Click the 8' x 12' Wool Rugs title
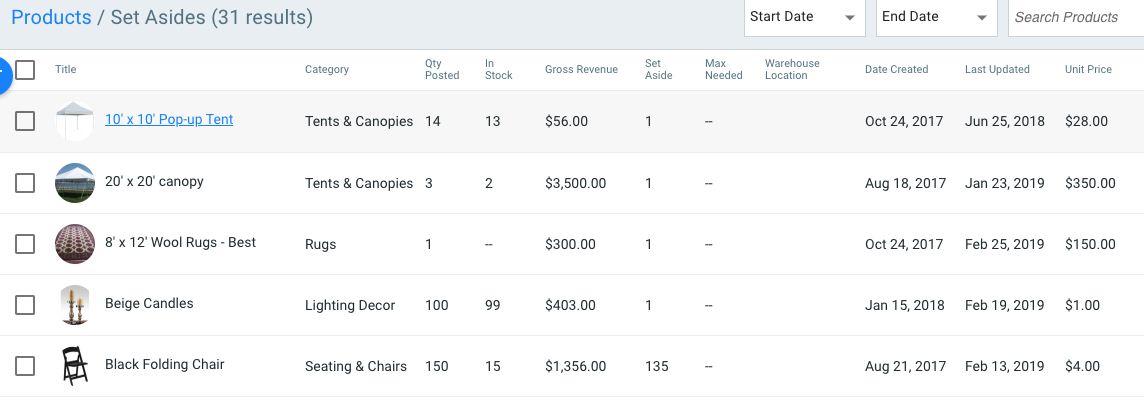 180,242
